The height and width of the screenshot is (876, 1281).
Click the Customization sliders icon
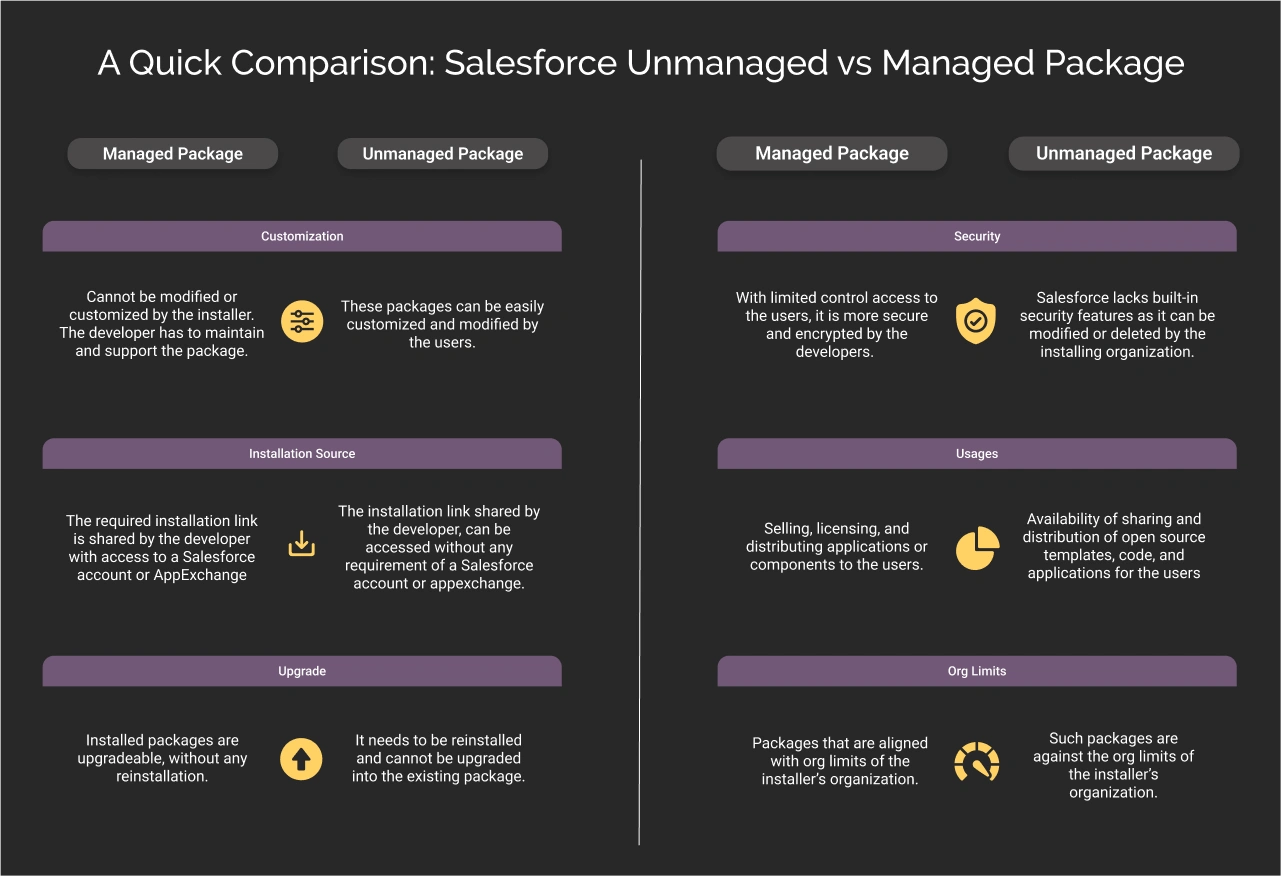click(x=301, y=322)
